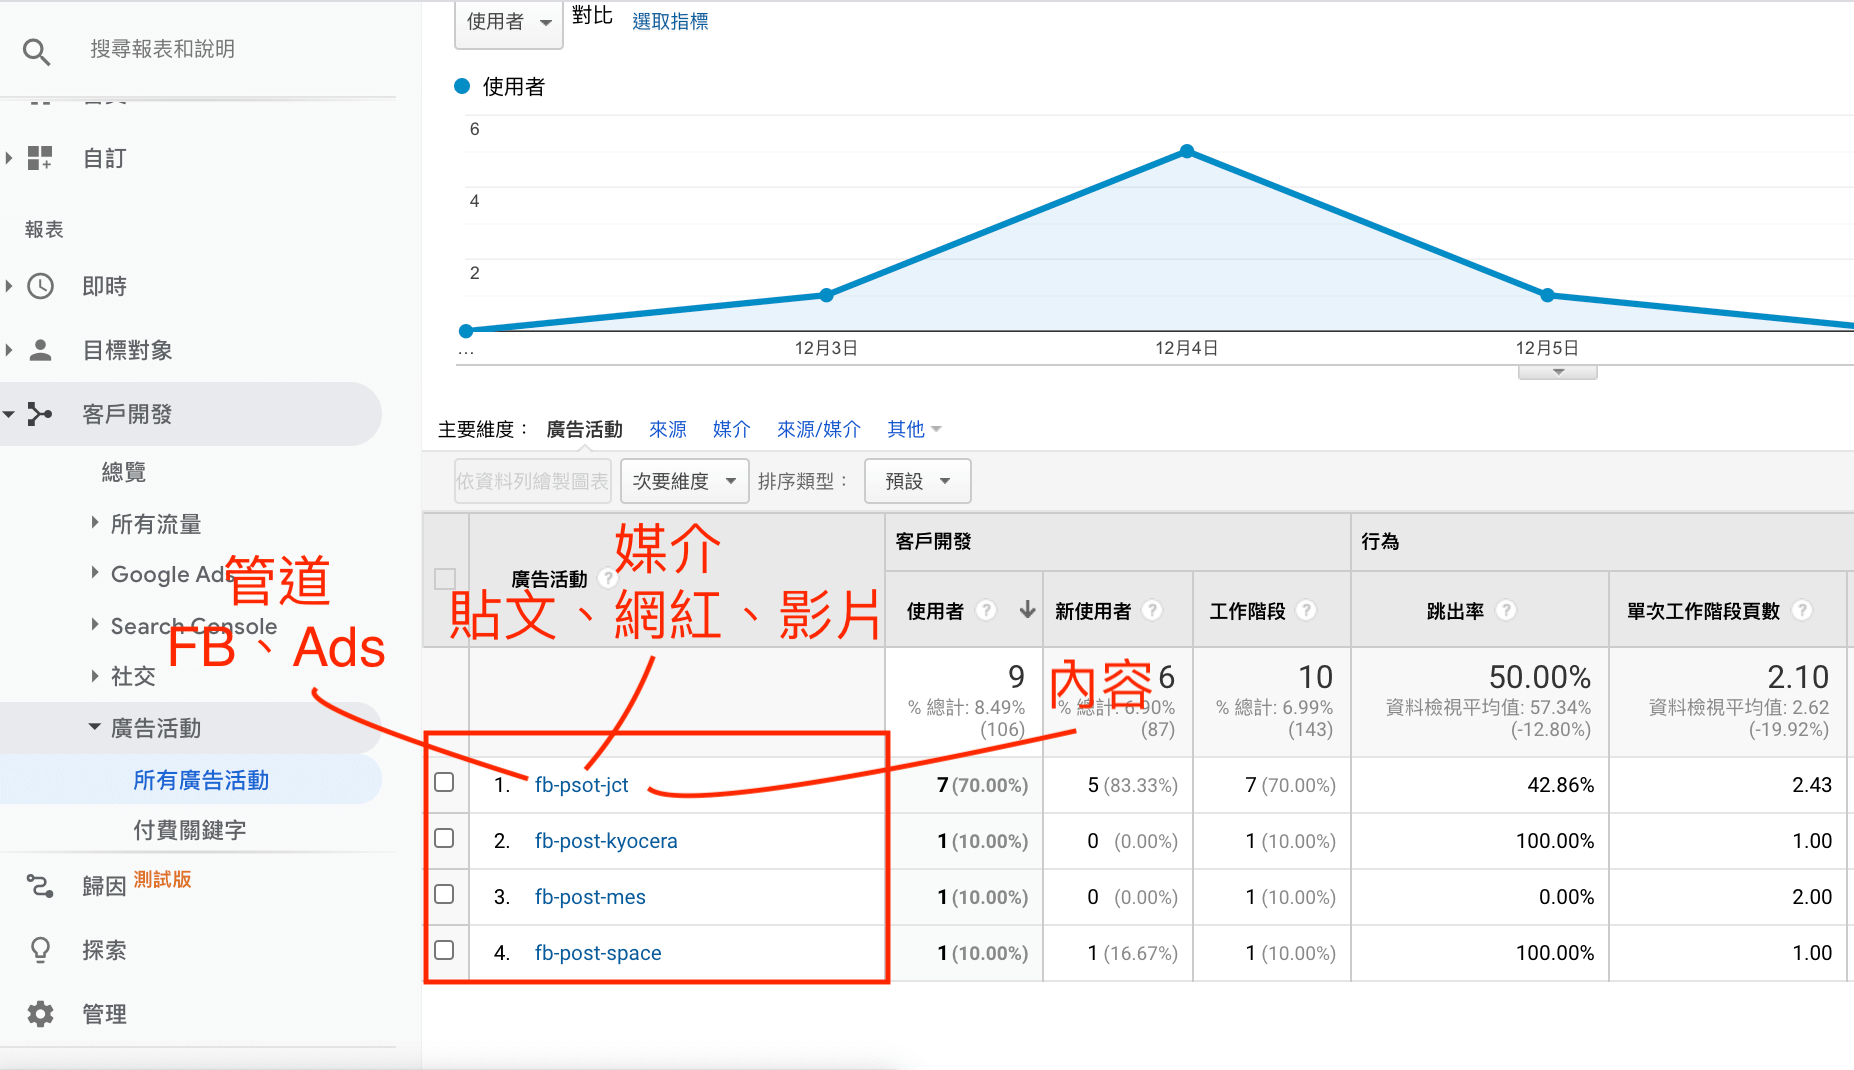Open the 次要維度 dropdown
Screen dimensions: 1854x1070
(x=684, y=481)
